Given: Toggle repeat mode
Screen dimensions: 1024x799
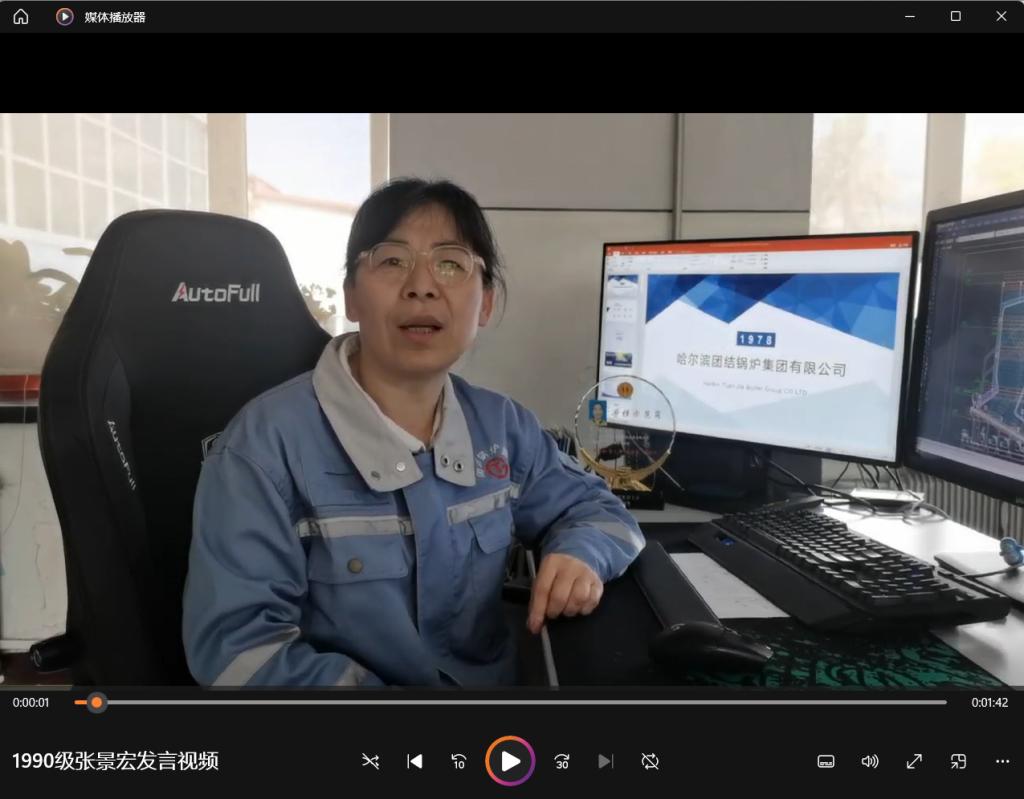Looking at the screenshot, I should [x=650, y=761].
